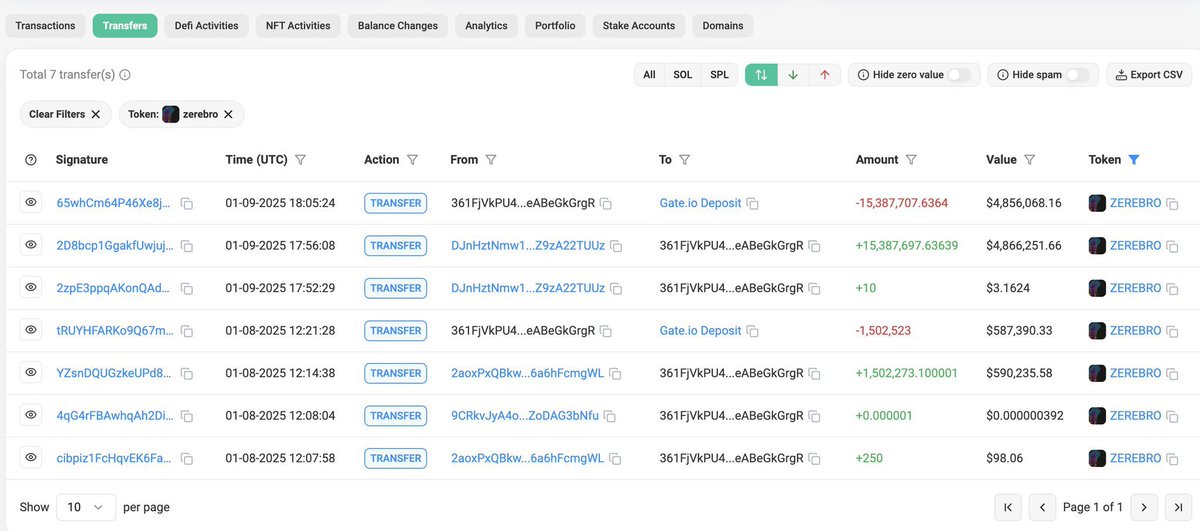Toggle Hide zero value switch

(x=958, y=75)
